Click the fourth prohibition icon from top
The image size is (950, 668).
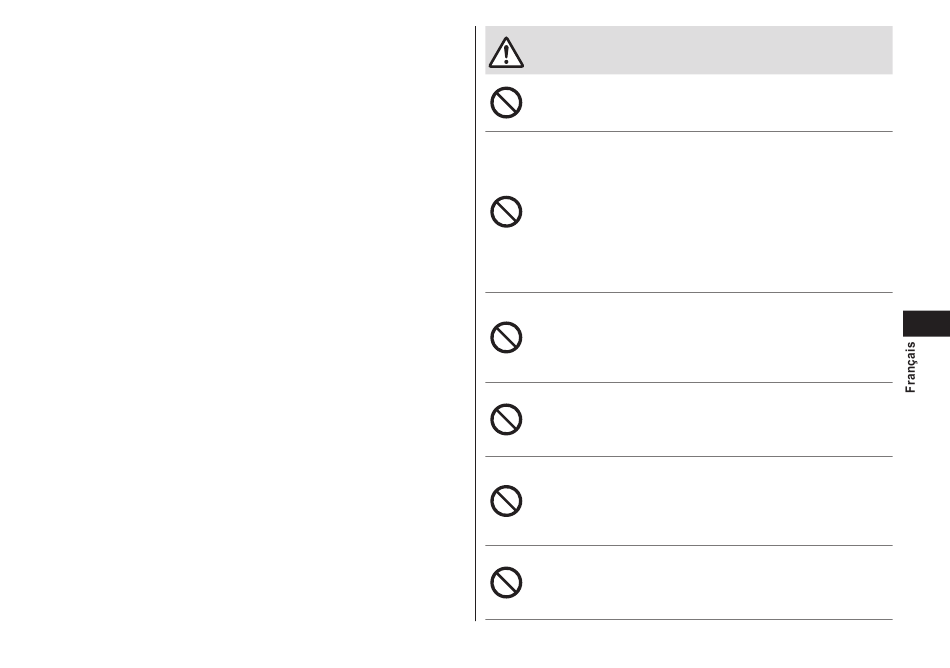tap(506, 419)
